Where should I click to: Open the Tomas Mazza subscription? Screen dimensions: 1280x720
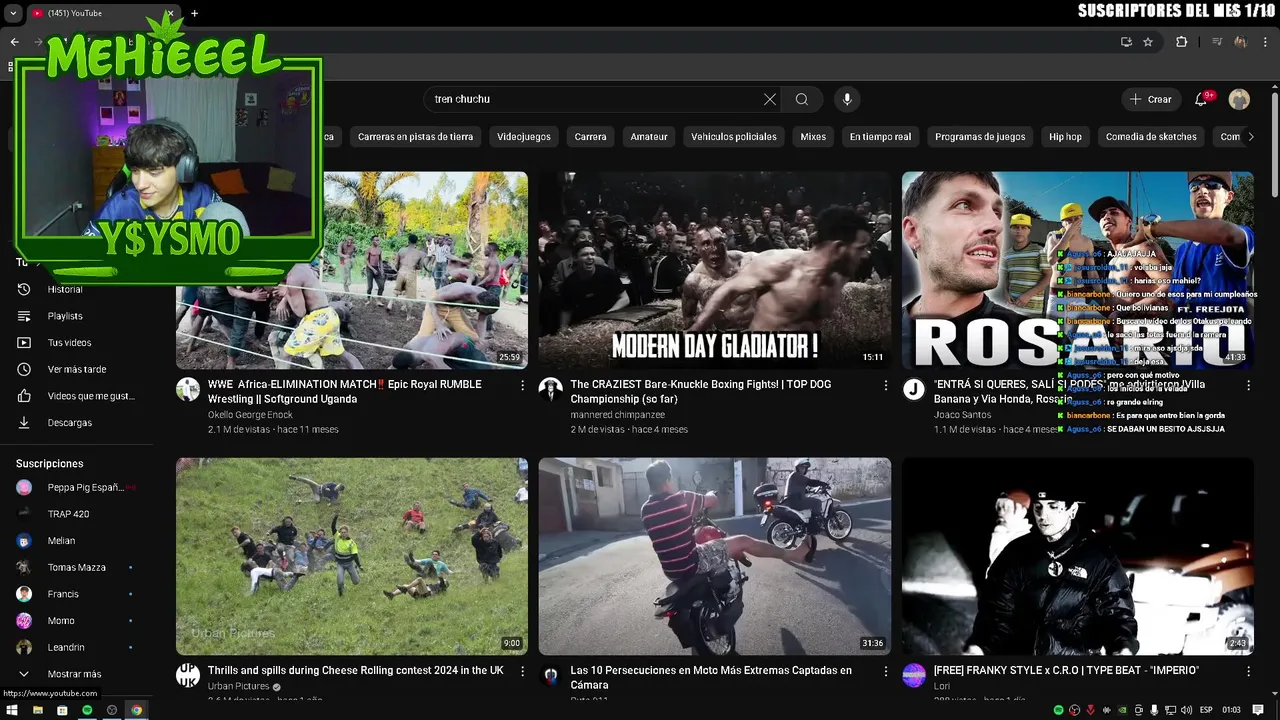[x=77, y=567]
